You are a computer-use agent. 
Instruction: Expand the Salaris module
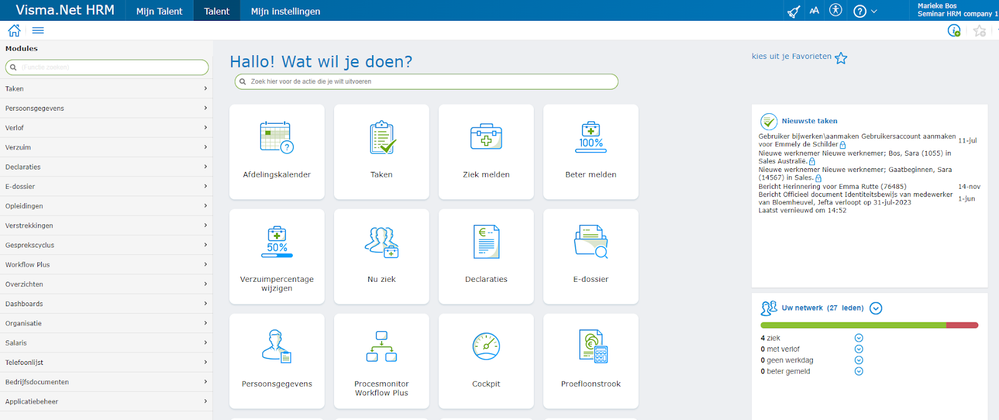106,343
